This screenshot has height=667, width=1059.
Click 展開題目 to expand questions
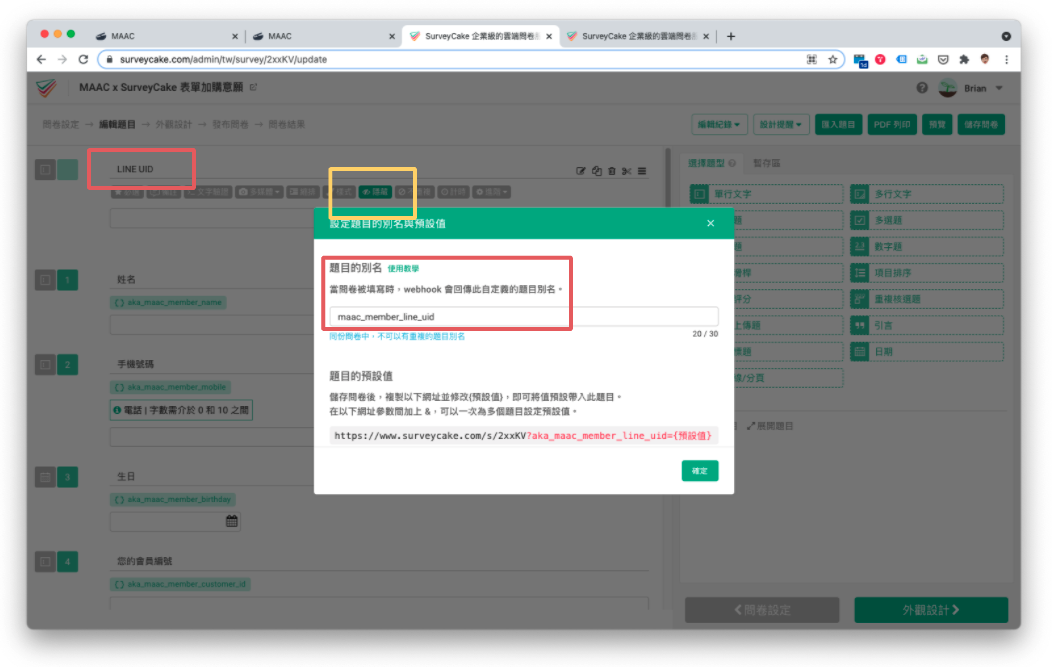770,427
